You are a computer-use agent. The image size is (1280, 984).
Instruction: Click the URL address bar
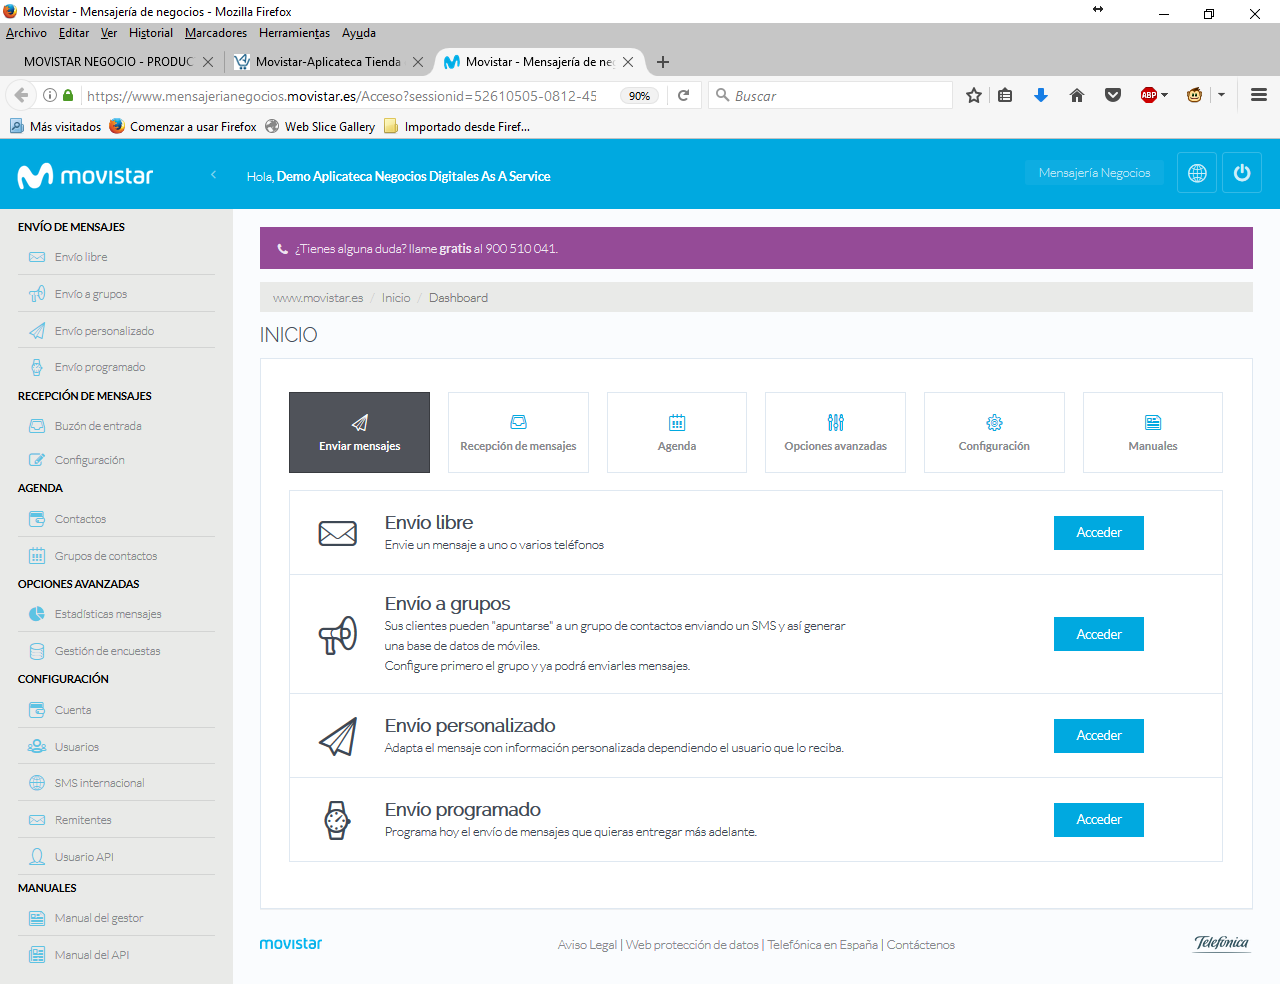tap(341, 96)
